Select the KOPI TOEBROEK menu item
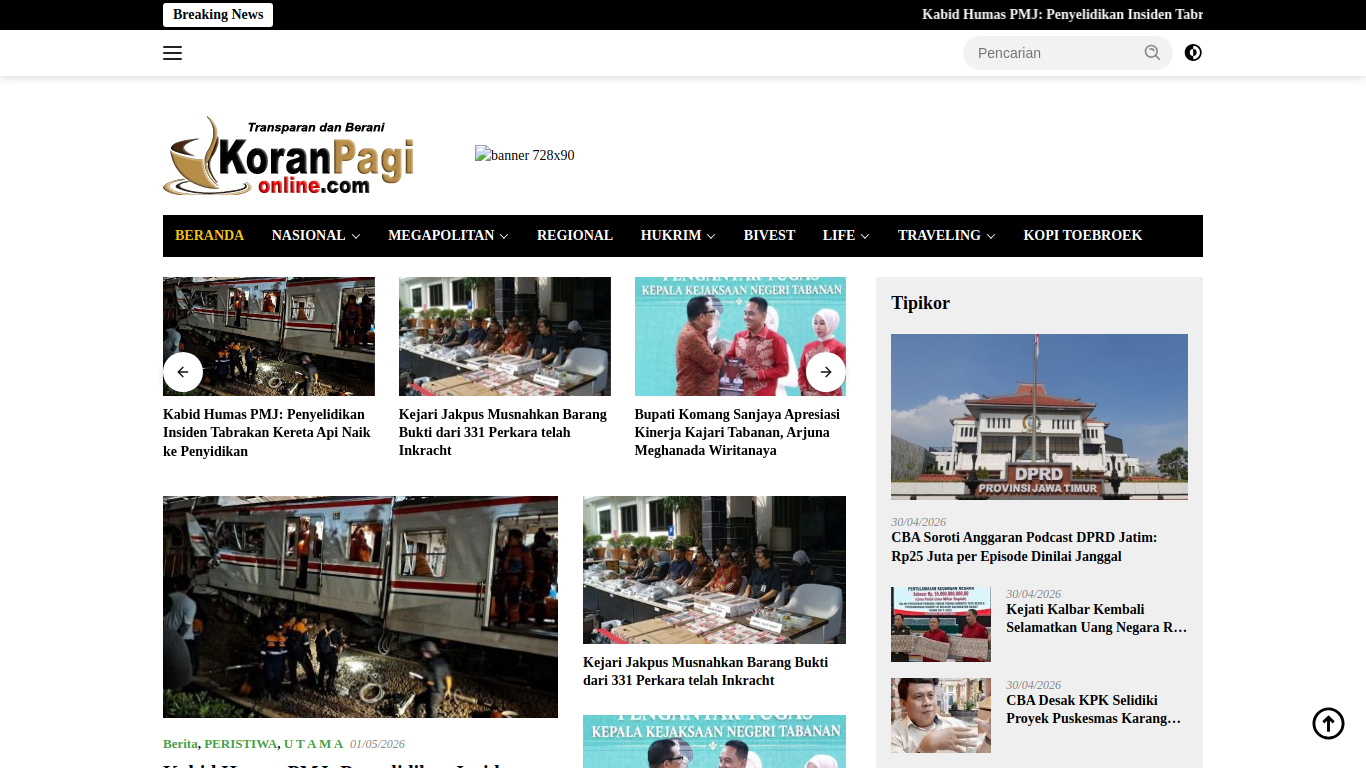1366x768 pixels. pos(1083,236)
